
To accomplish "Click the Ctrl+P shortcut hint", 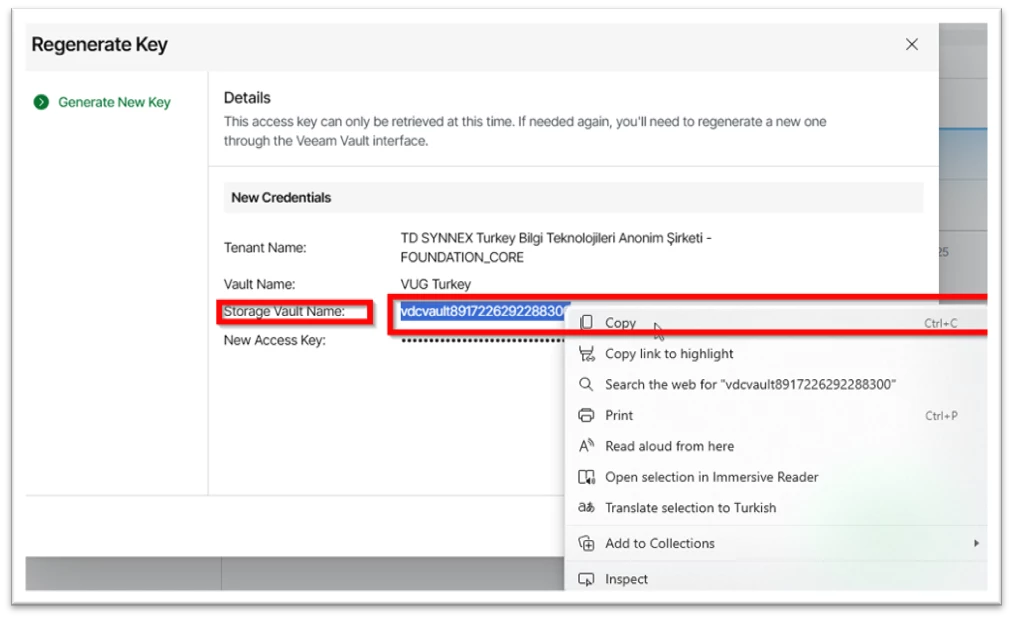I will (x=941, y=415).
